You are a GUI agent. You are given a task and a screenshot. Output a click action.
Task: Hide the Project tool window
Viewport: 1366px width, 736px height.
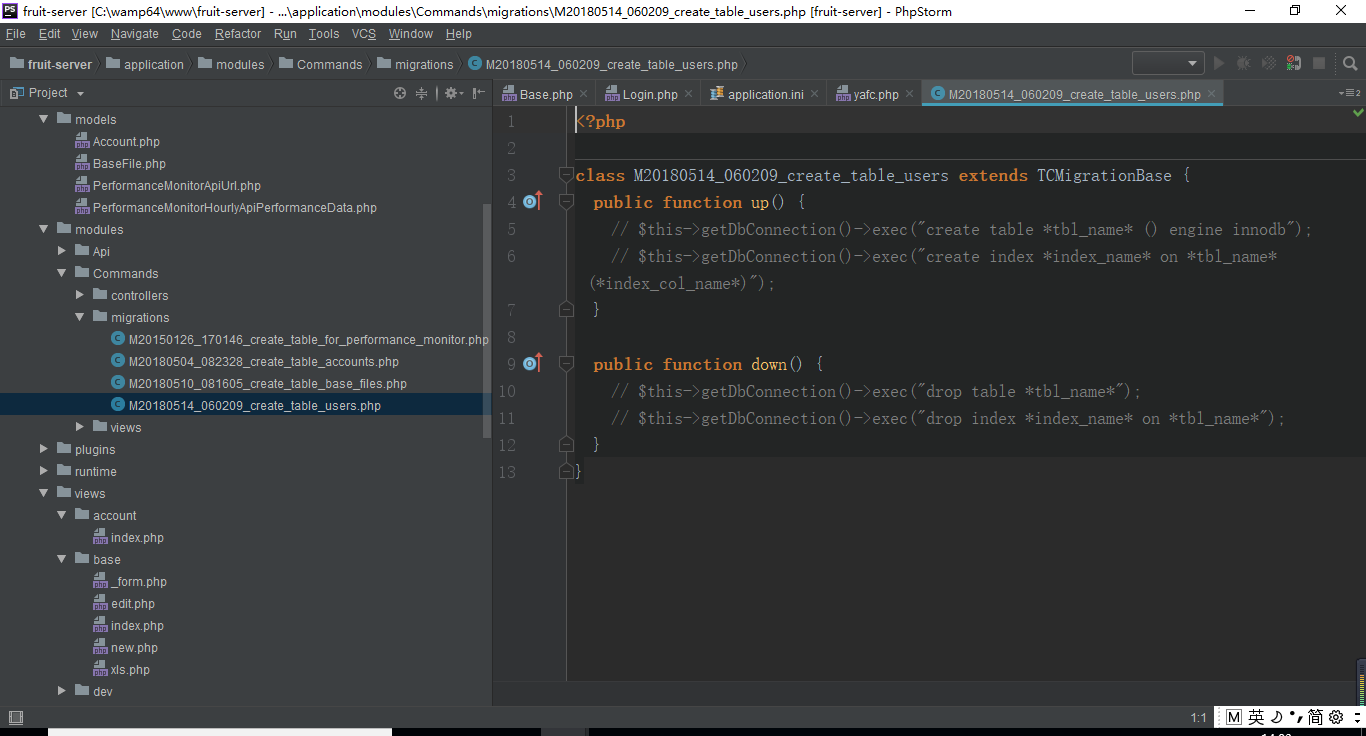(x=479, y=93)
